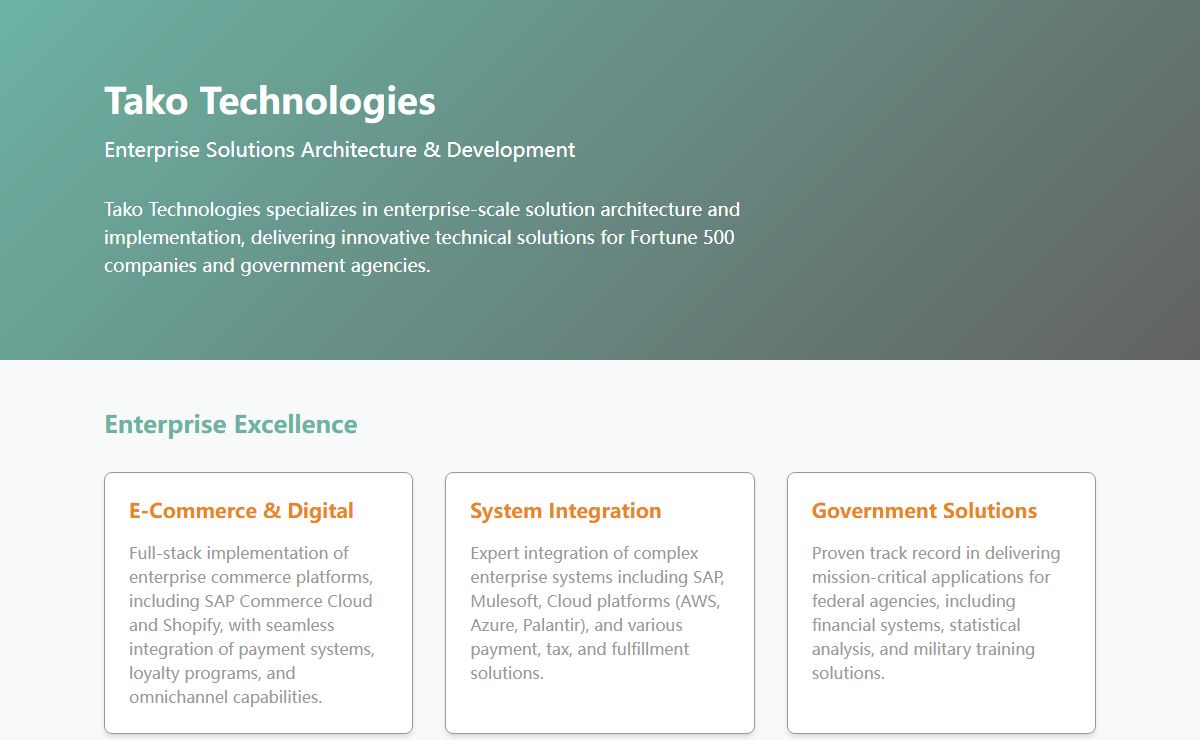Select the Government Solutions card title

(x=924, y=511)
